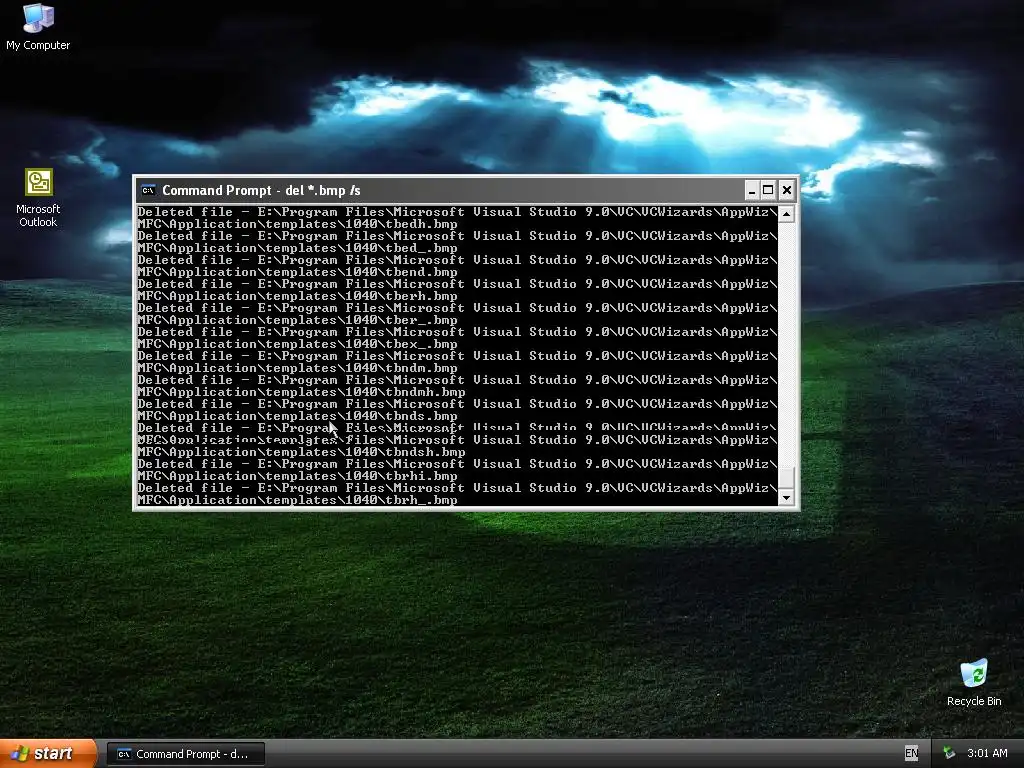Maximize the Command Prompt window
The width and height of the screenshot is (1024, 768).
coord(769,190)
